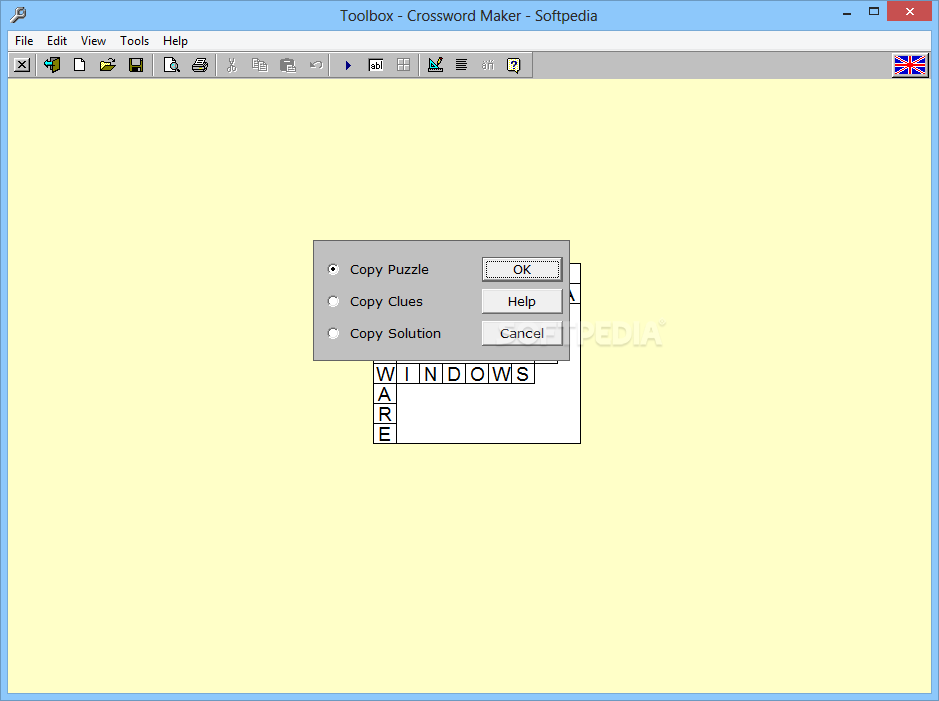Click the question mark help icon

pos(514,65)
